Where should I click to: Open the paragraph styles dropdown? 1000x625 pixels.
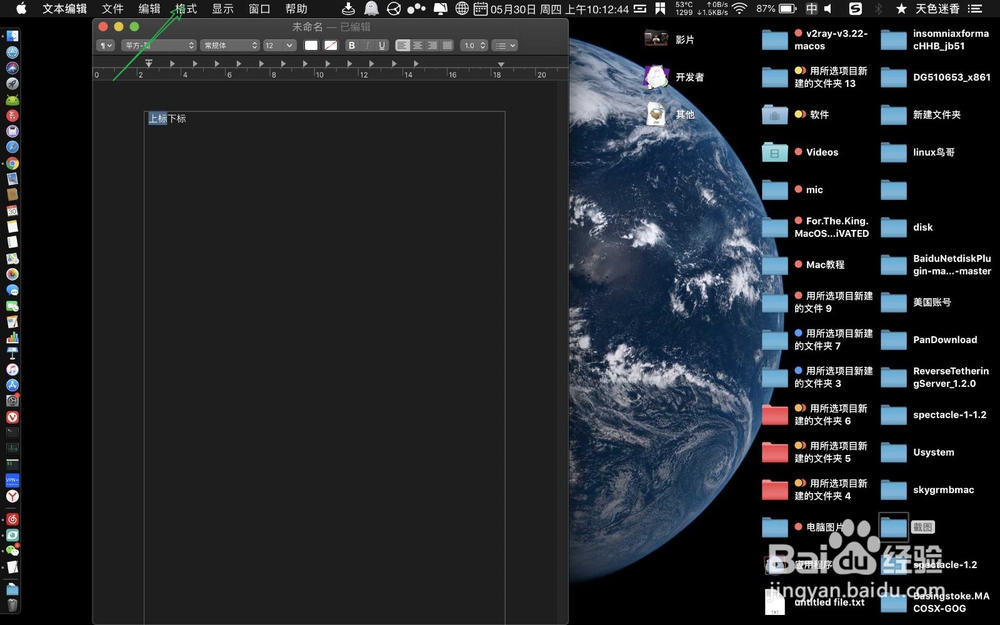click(106, 45)
